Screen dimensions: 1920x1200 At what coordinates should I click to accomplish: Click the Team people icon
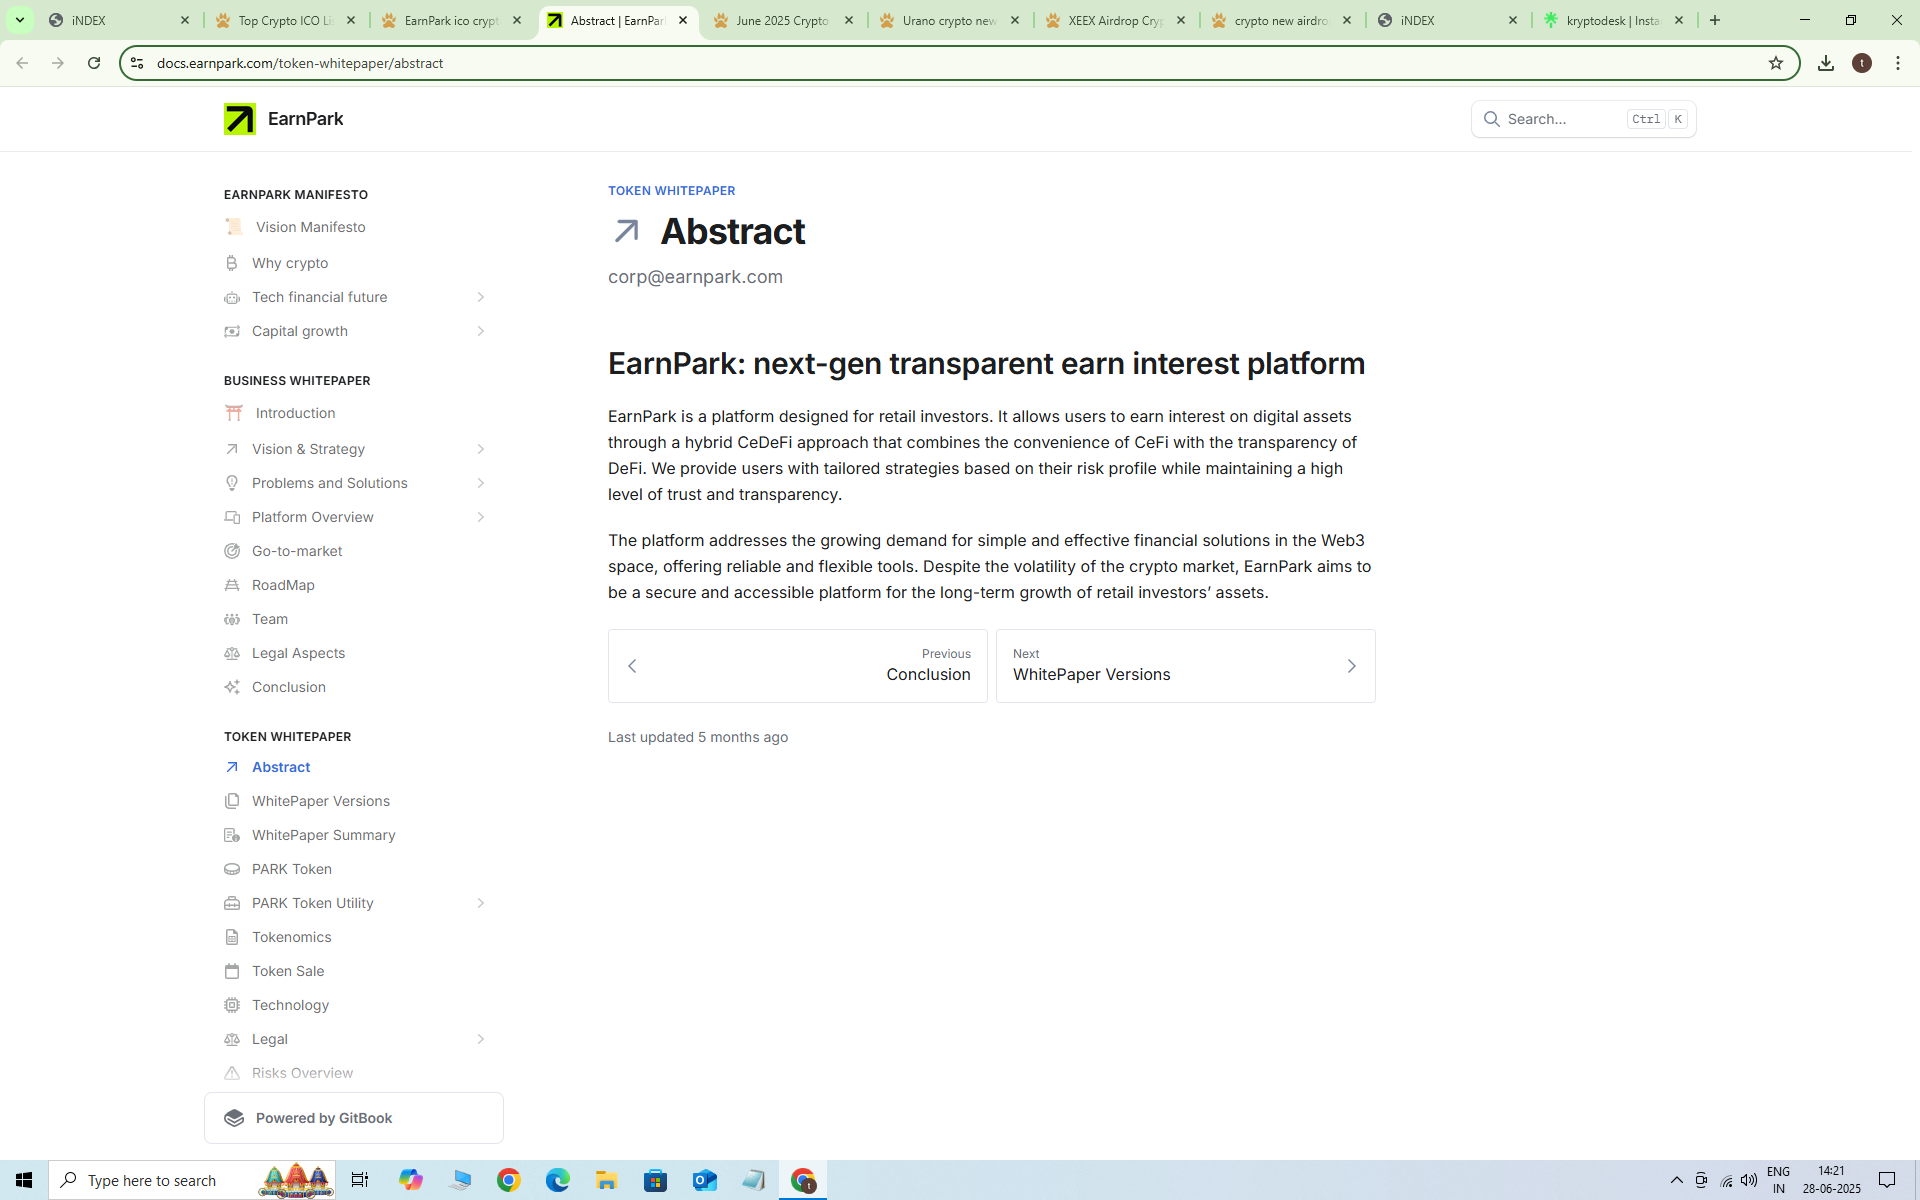click(x=232, y=619)
